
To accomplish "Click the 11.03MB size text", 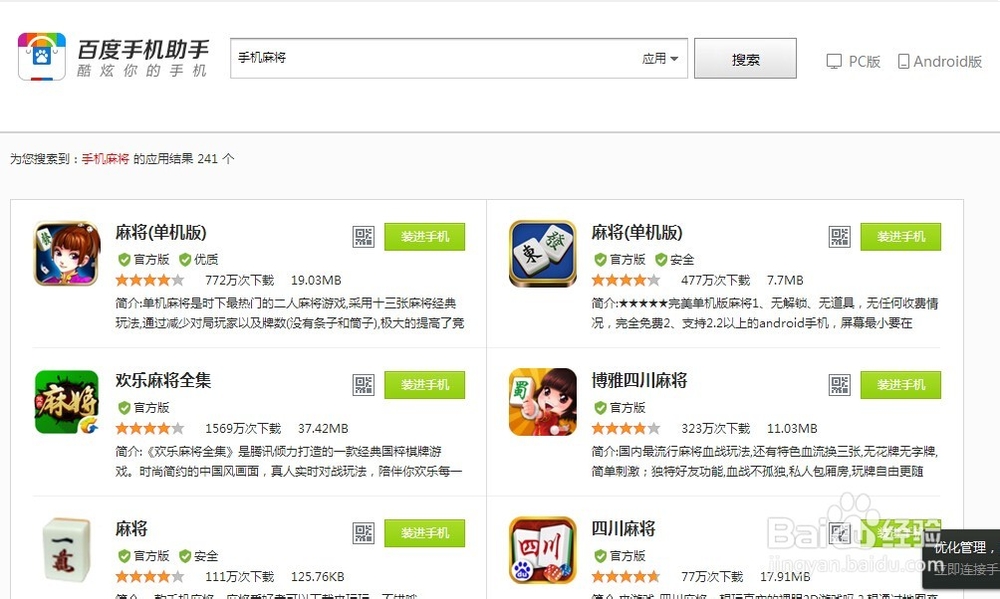I will click(x=792, y=428).
